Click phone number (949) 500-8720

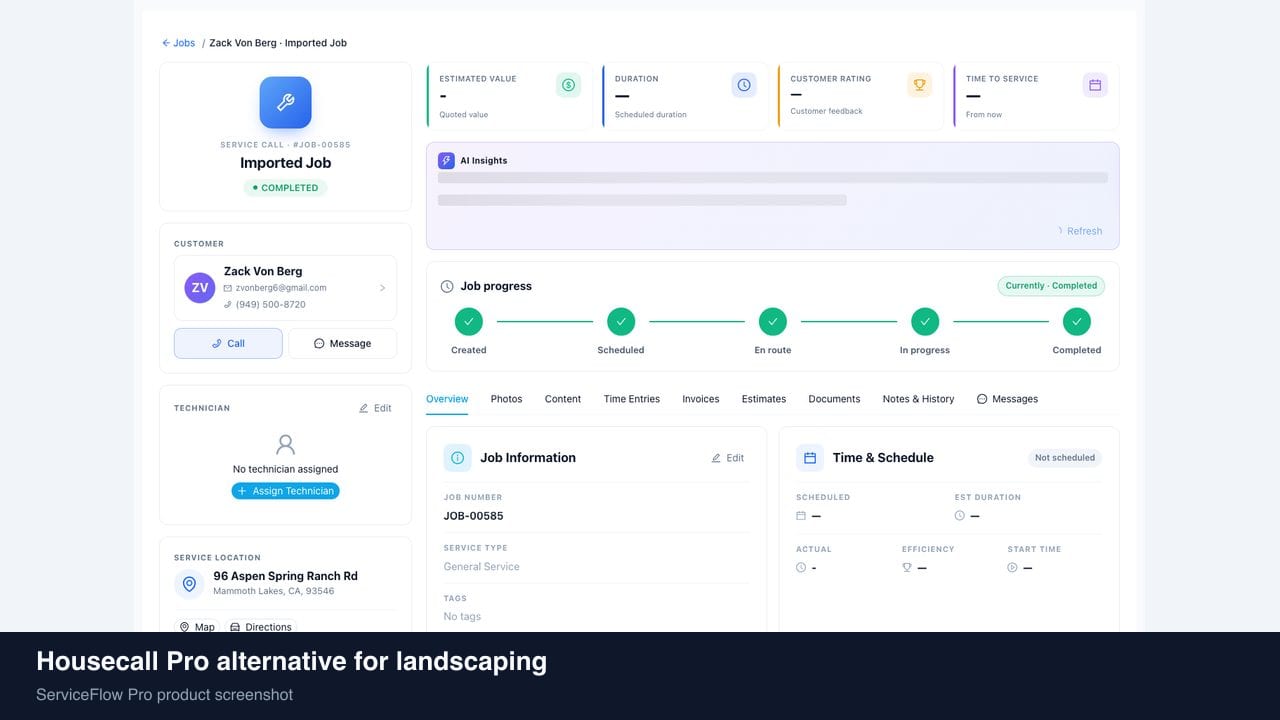(x=271, y=304)
